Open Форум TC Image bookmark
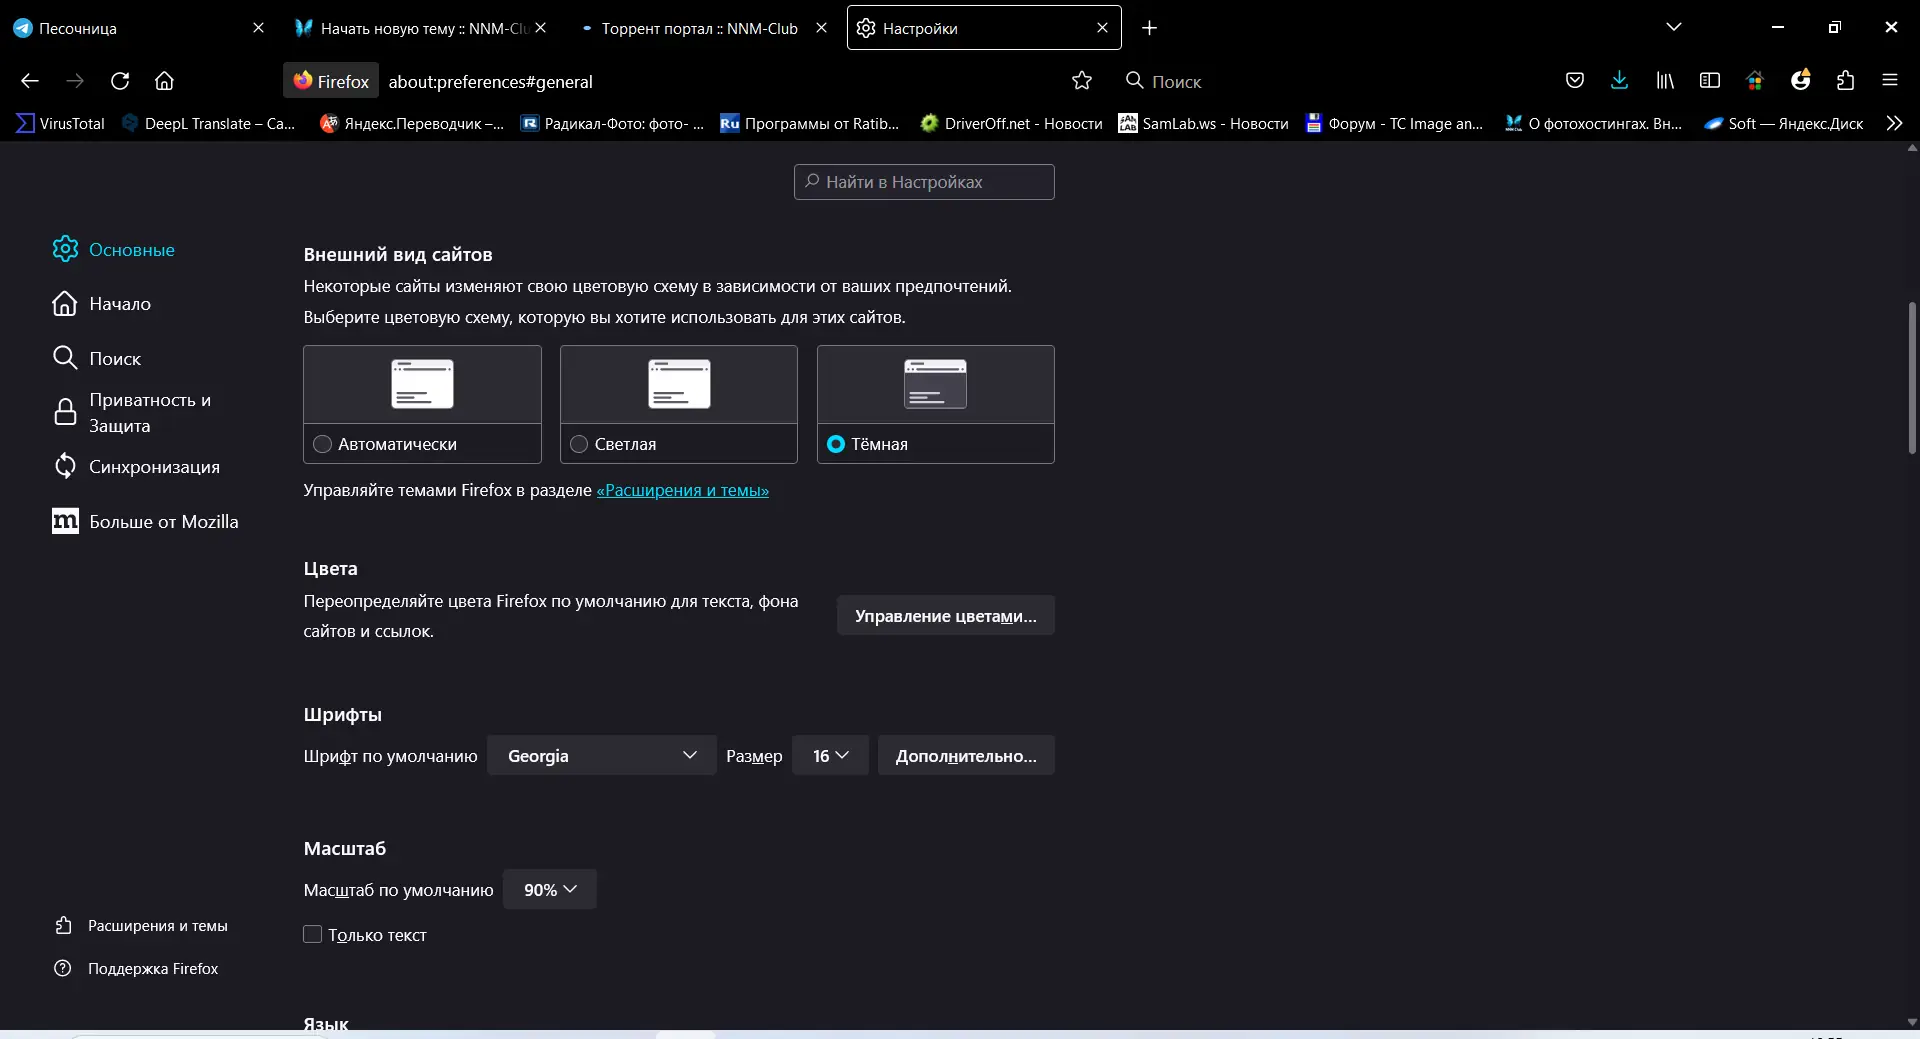This screenshot has height=1039, width=1920. pos(1394,123)
